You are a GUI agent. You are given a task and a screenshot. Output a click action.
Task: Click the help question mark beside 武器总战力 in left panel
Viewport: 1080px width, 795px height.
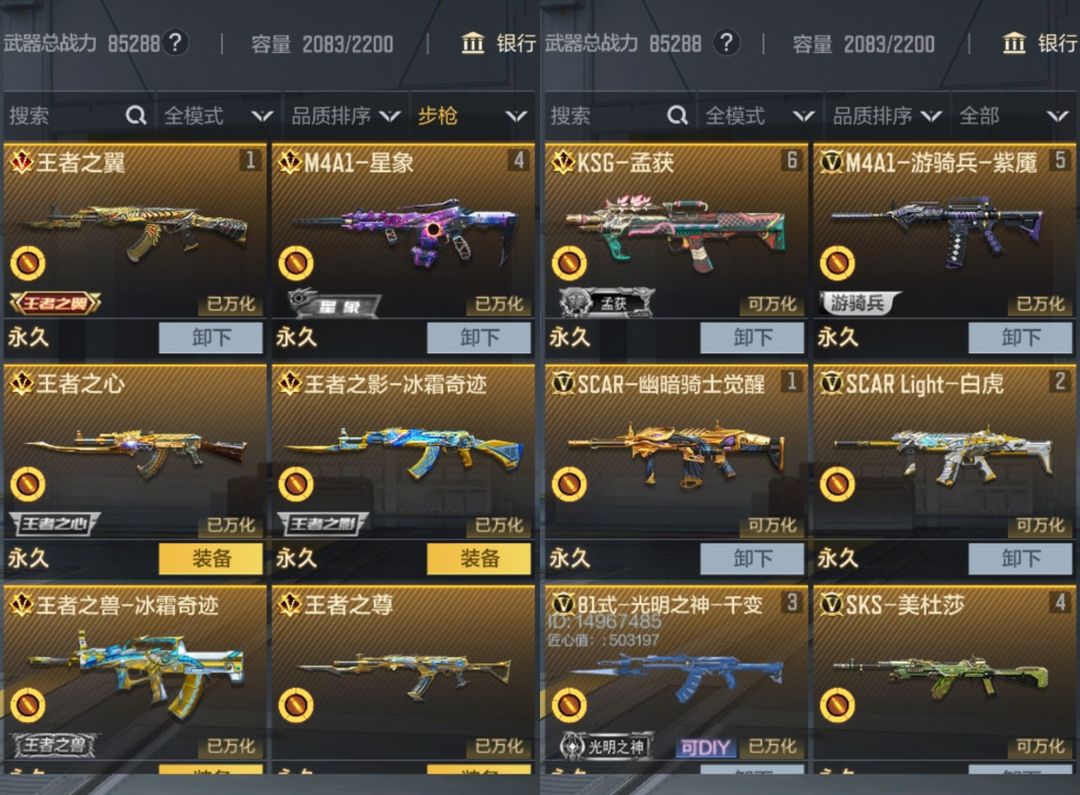[x=176, y=43]
